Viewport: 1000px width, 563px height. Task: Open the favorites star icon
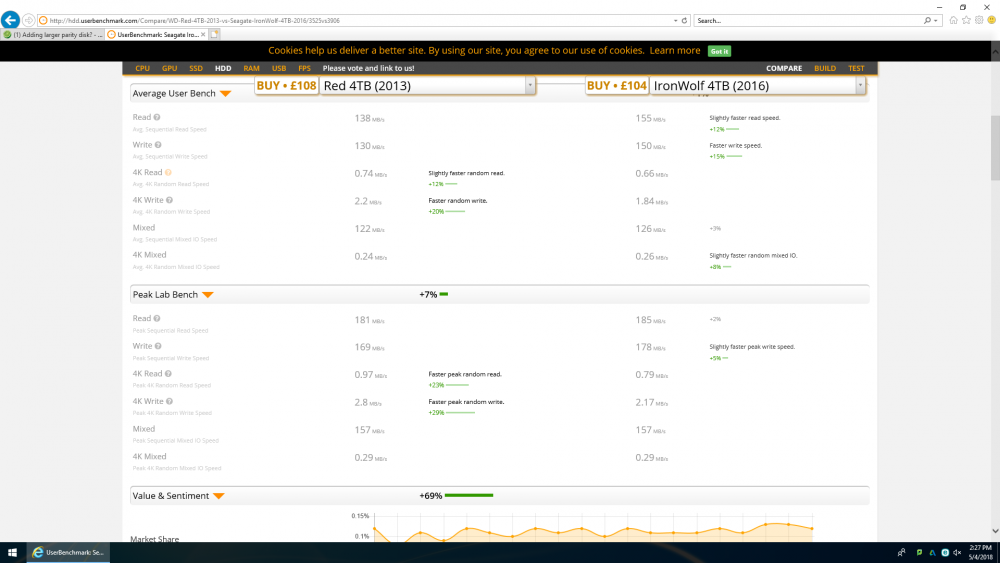(x=966, y=20)
